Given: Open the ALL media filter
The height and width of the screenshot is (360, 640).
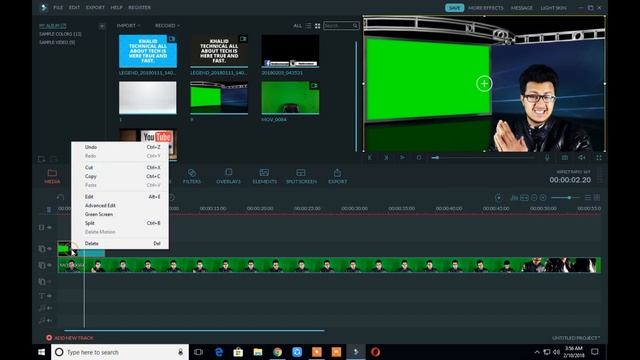Looking at the screenshot, I should point(298,26).
